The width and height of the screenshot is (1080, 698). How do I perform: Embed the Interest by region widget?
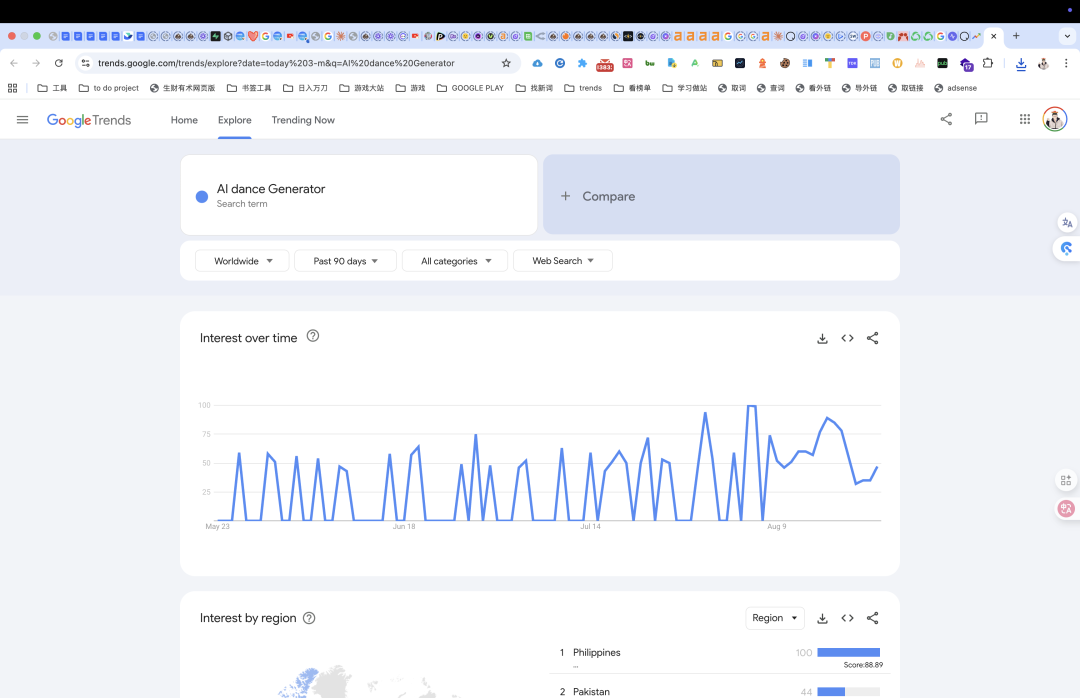coord(847,618)
